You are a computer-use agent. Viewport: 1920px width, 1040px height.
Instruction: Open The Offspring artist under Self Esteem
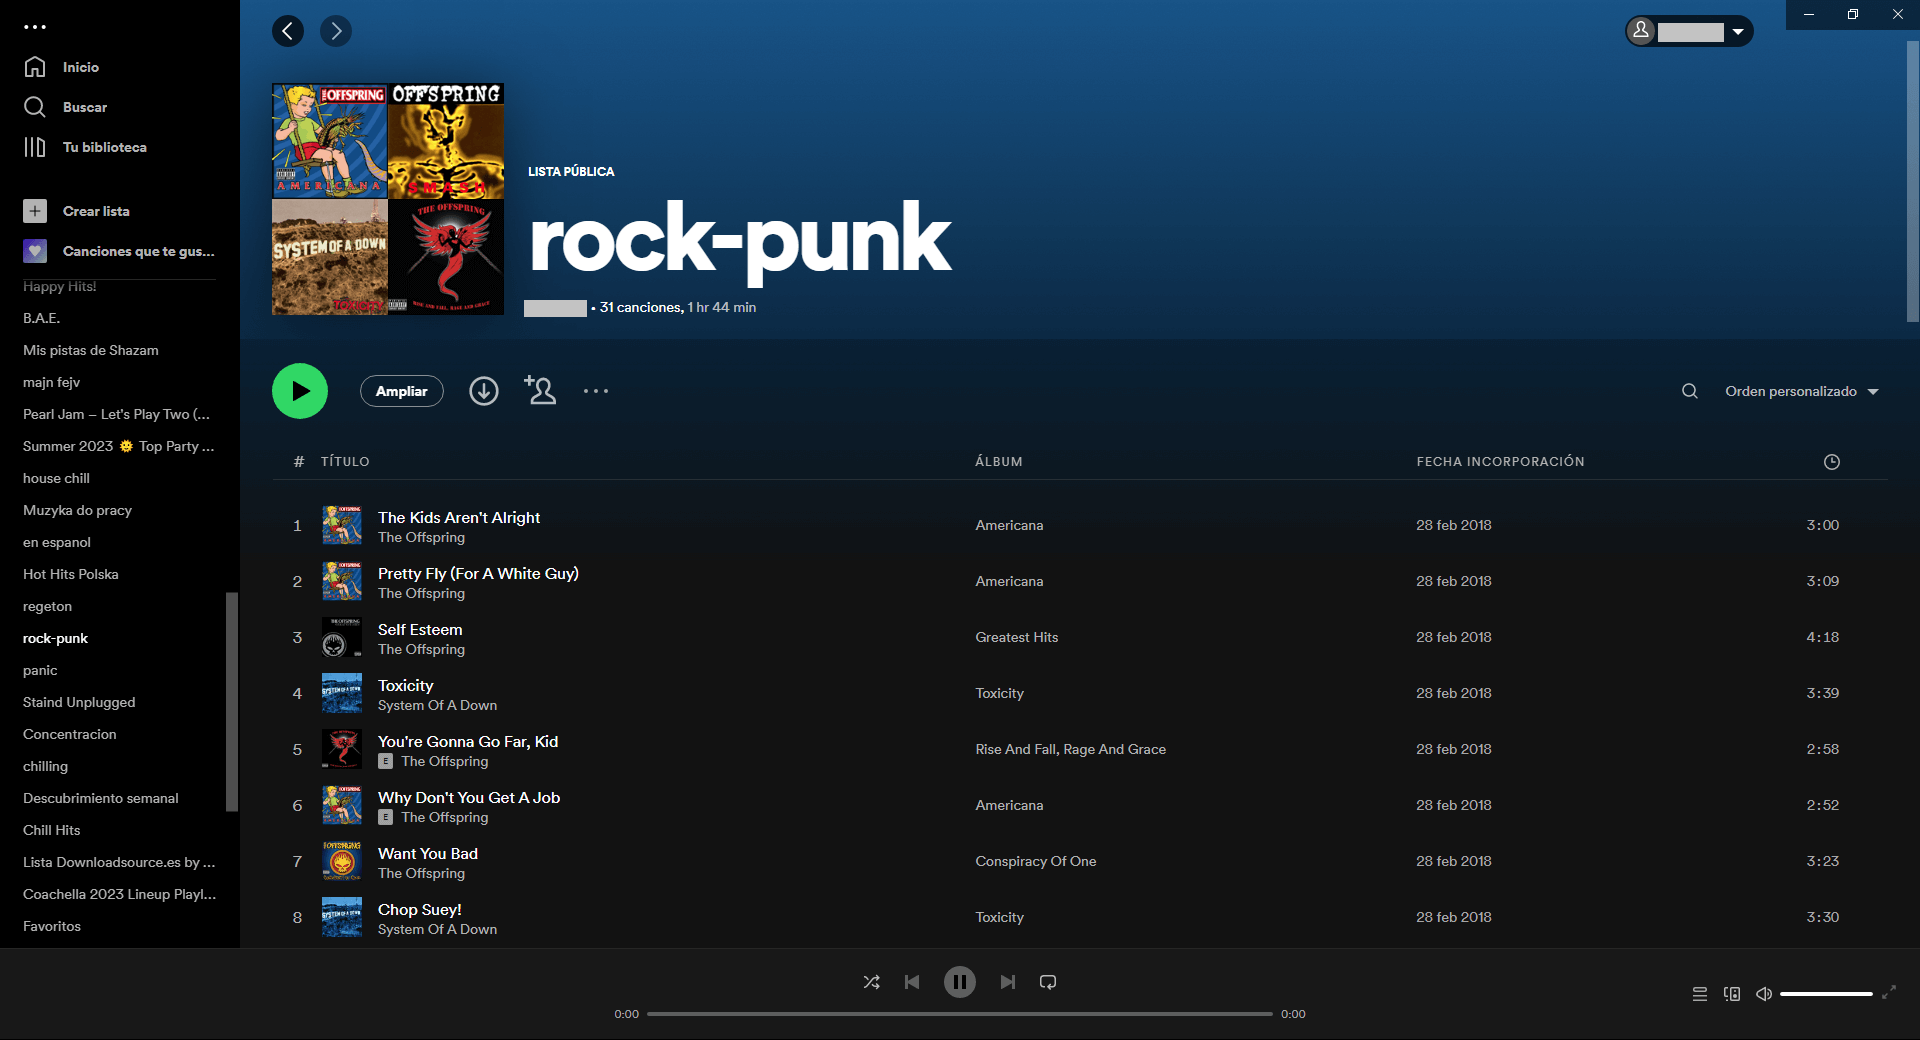pos(421,649)
